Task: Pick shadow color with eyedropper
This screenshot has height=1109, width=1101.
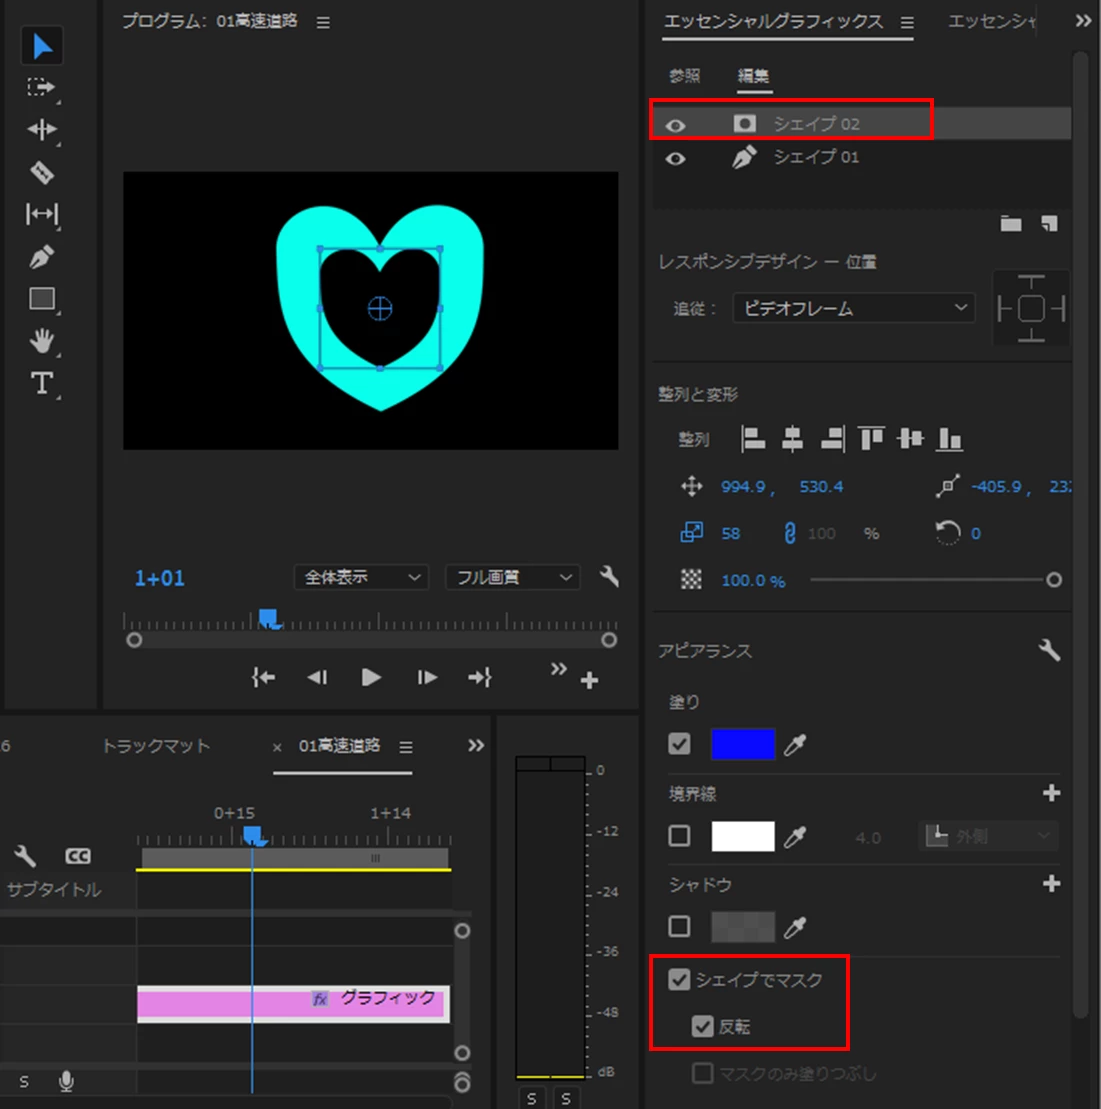Action: (795, 927)
